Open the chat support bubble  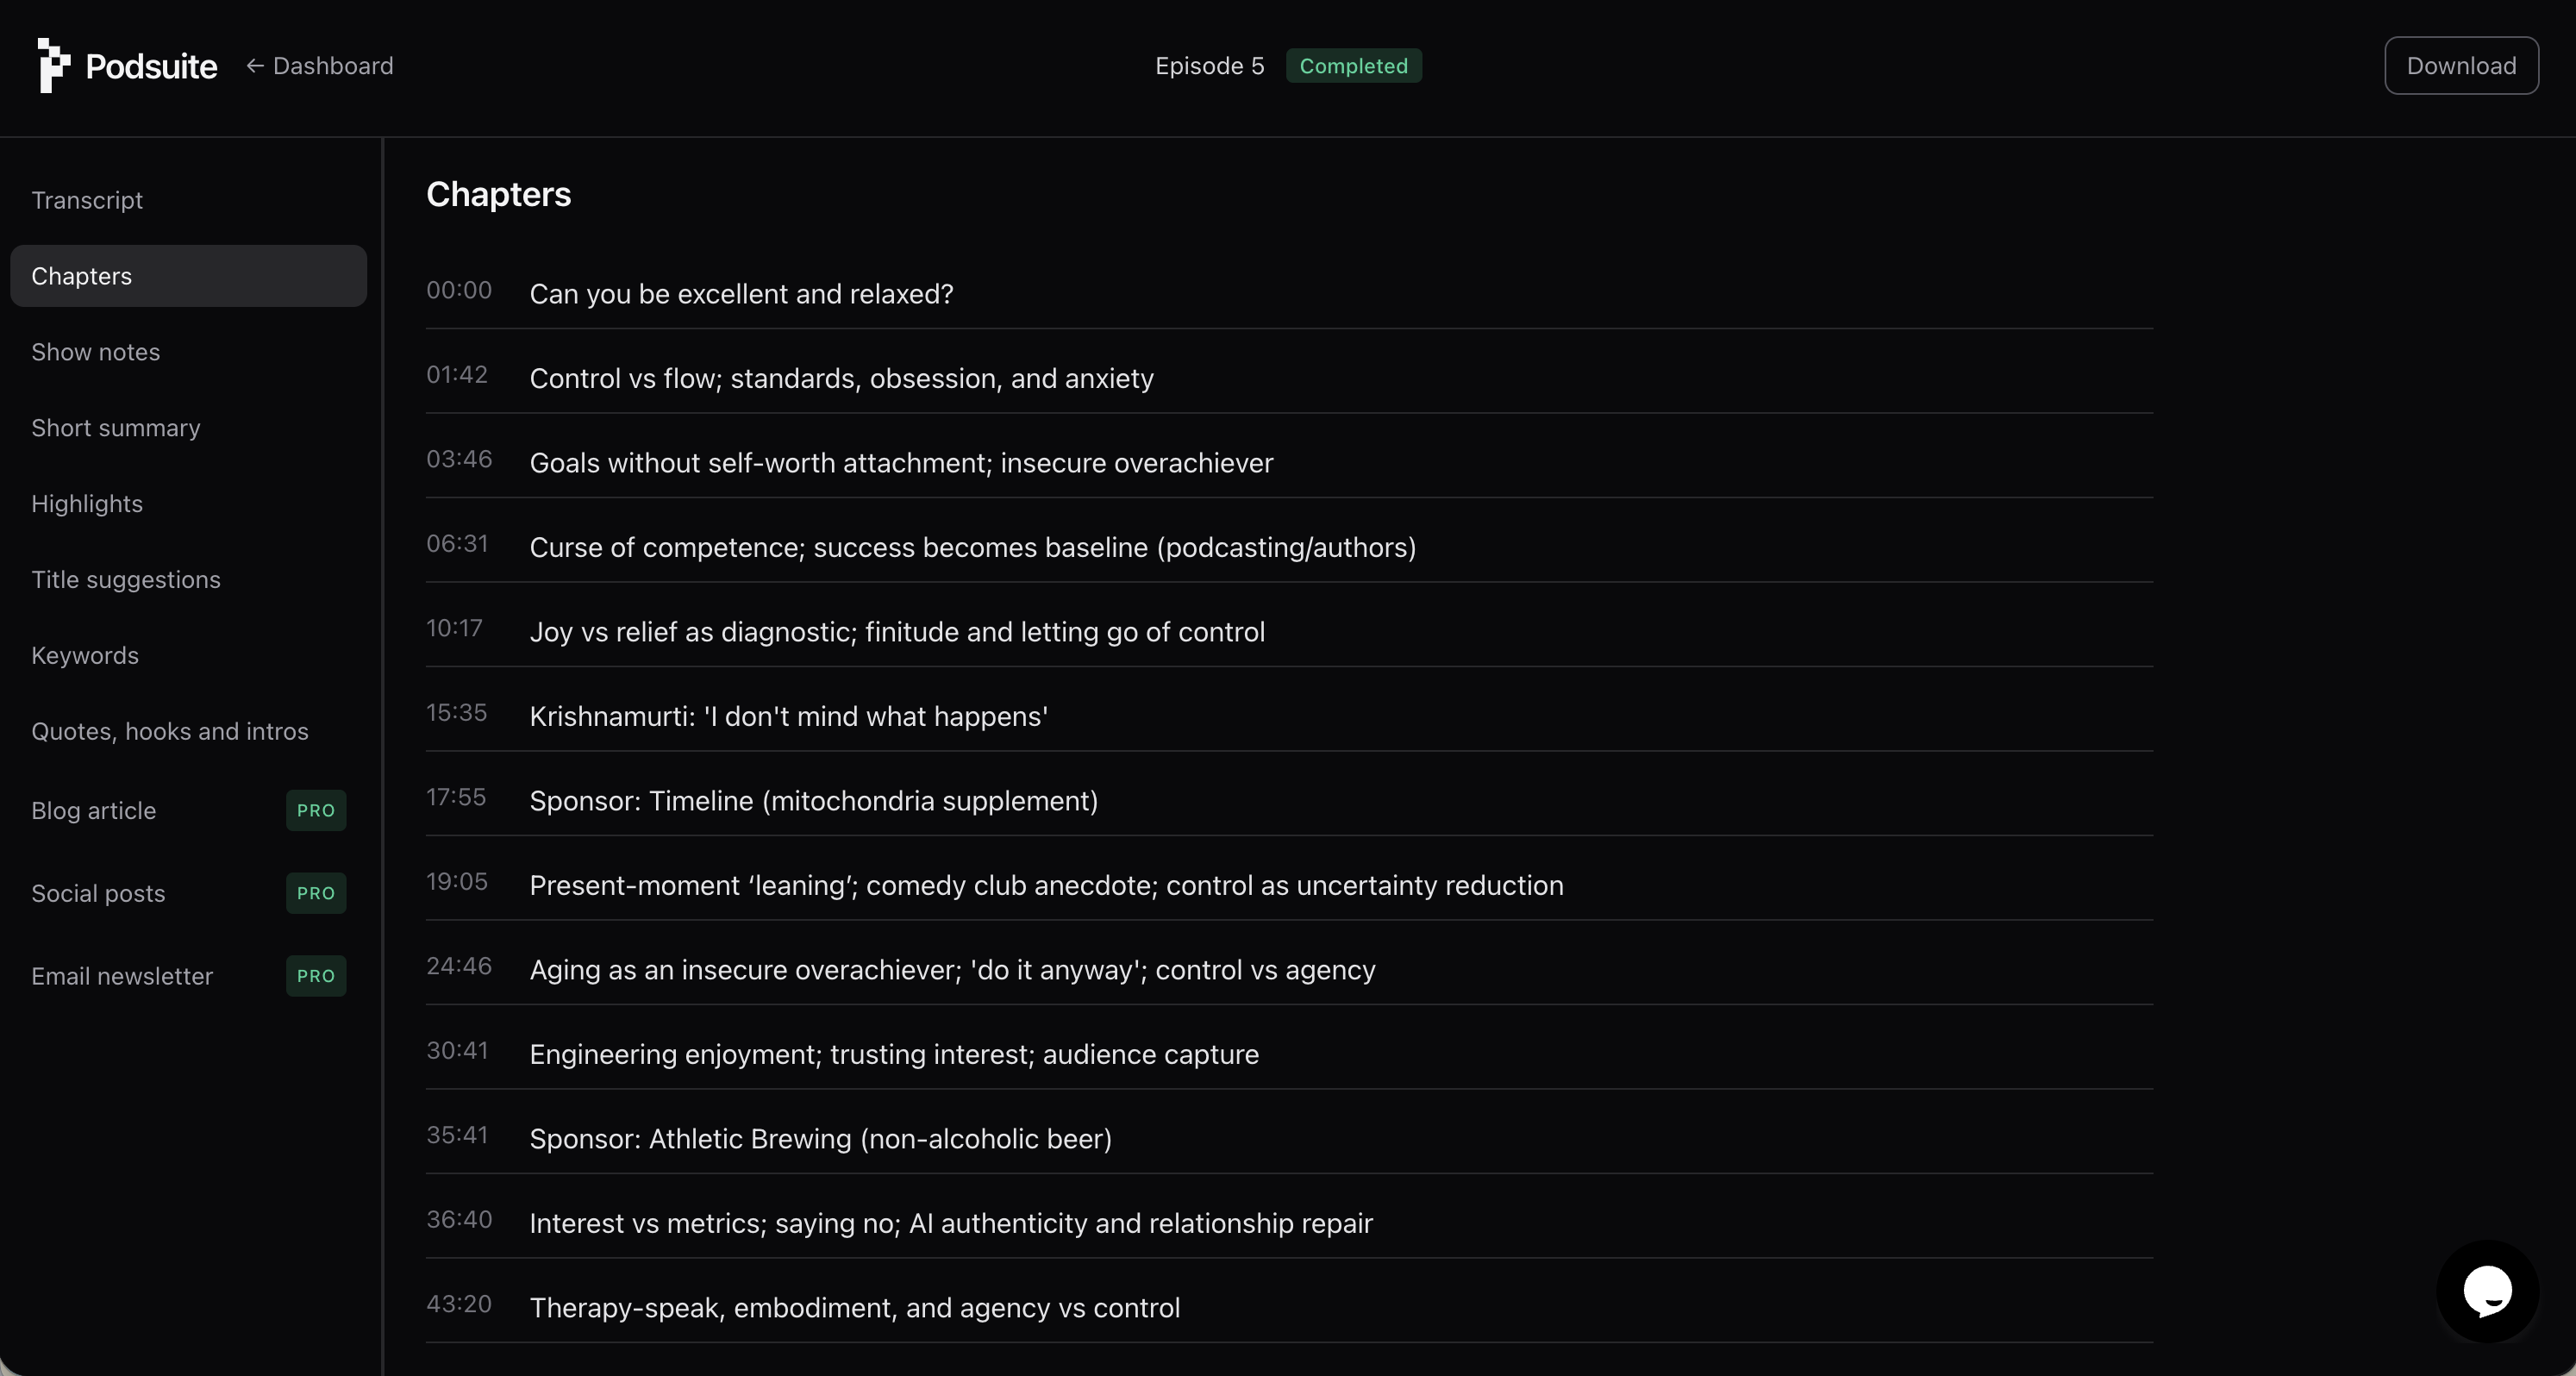[2489, 1291]
